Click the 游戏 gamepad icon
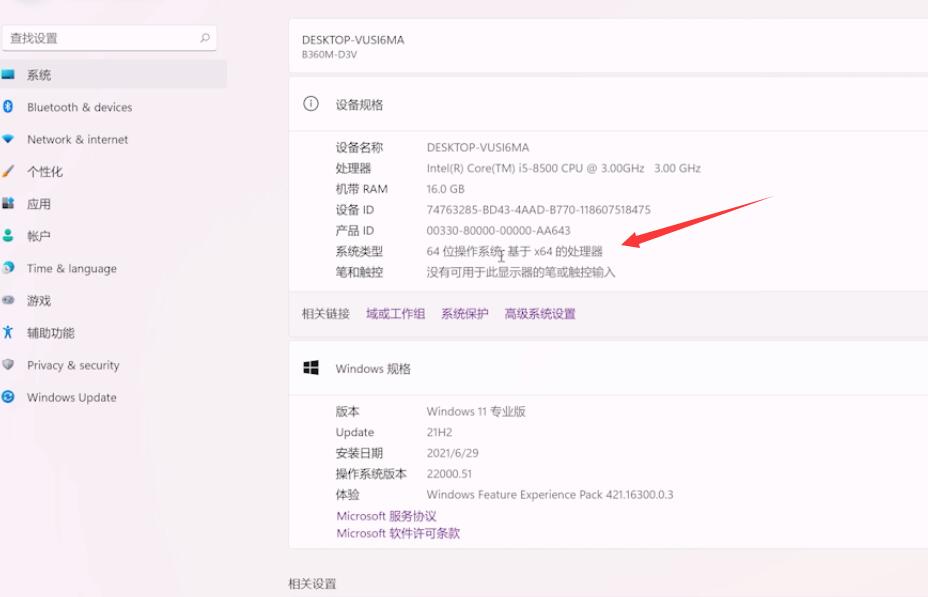The width and height of the screenshot is (928, 597). point(8,300)
